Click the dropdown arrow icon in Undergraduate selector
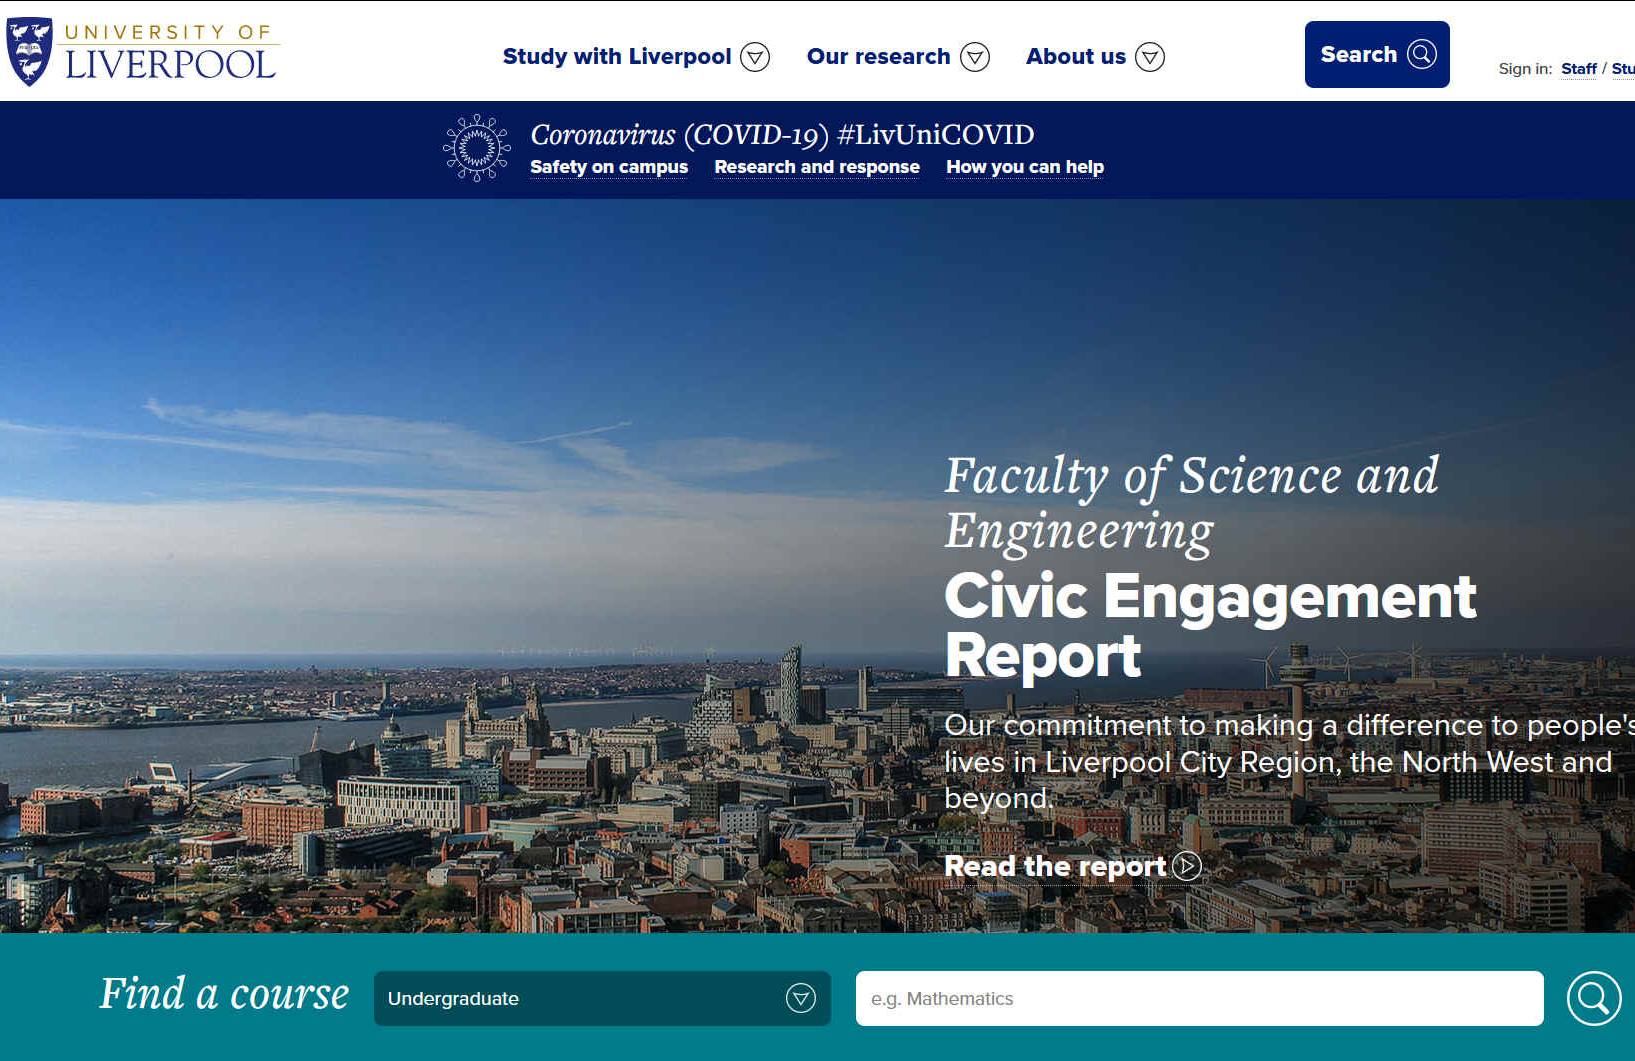The width and height of the screenshot is (1635, 1061). [801, 998]
